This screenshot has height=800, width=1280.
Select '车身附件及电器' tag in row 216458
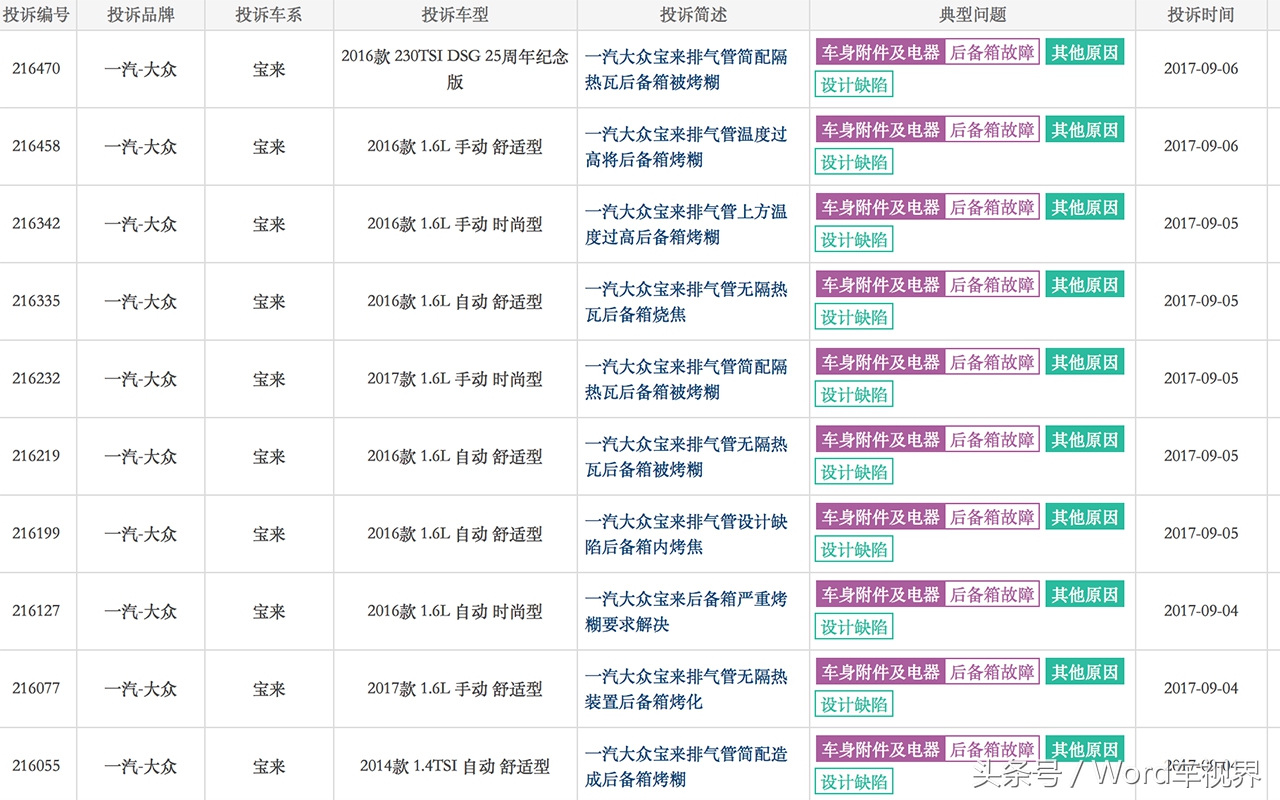880,129
